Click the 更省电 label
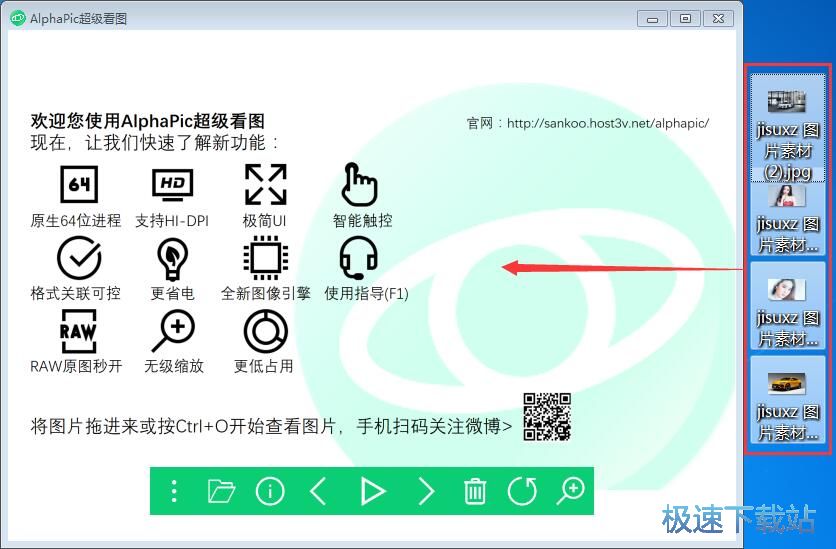 click(172, 293)
